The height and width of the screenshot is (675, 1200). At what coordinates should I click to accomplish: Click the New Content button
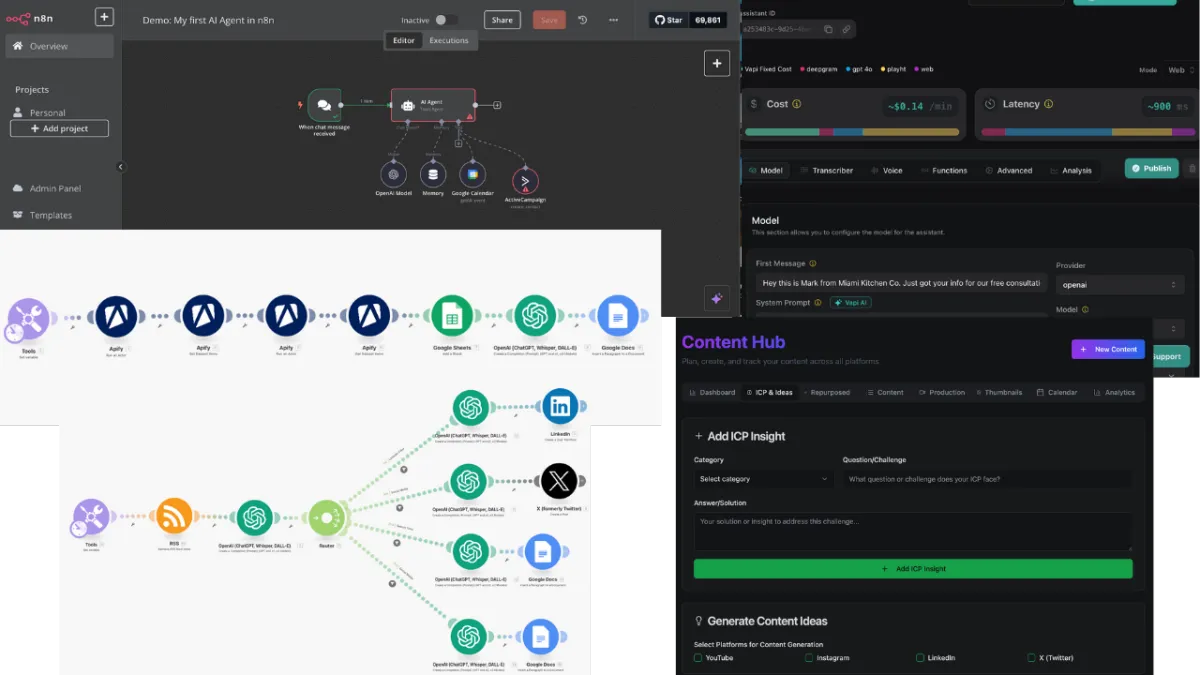click(1108, 349)
